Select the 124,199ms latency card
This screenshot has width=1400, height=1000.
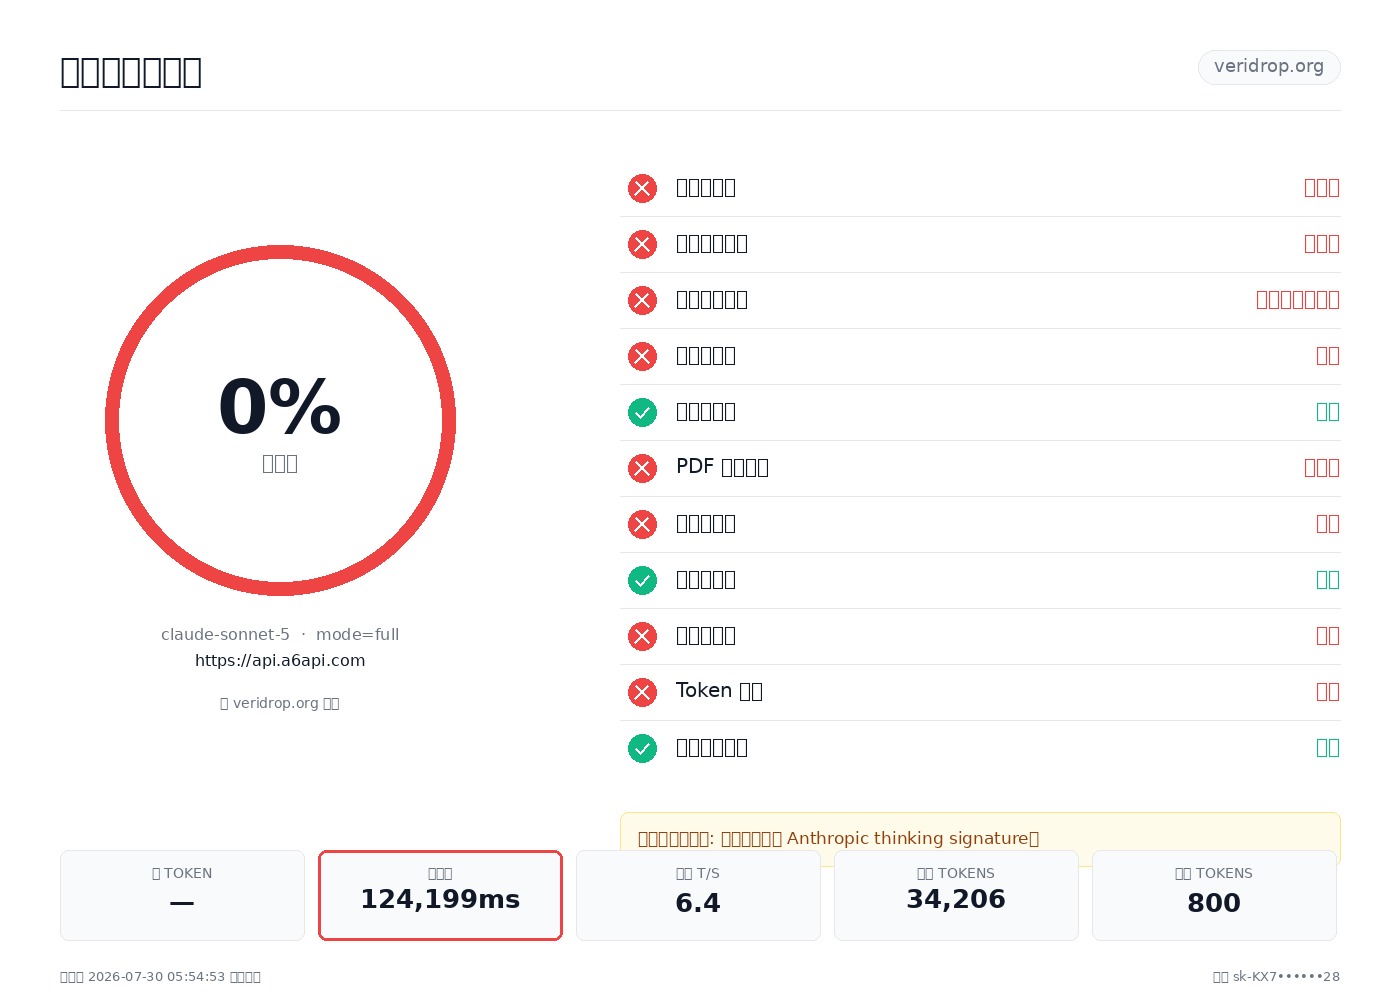440,895
